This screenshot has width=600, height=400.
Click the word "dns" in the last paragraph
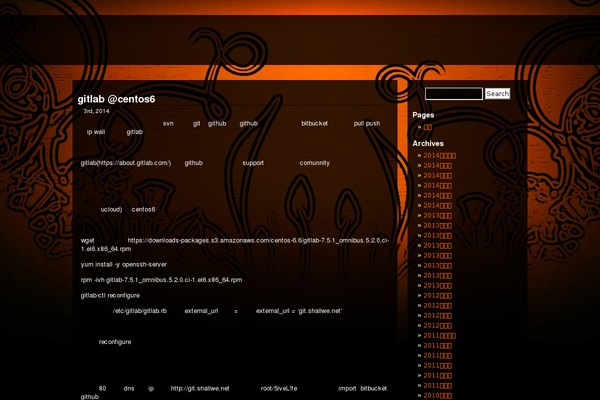pyautogui.click(x=129, y=388)
